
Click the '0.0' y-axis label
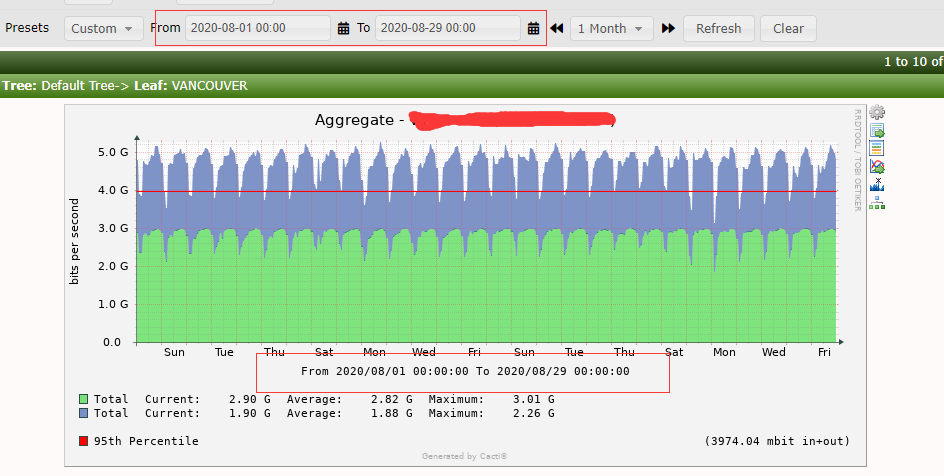coord(112,342)
